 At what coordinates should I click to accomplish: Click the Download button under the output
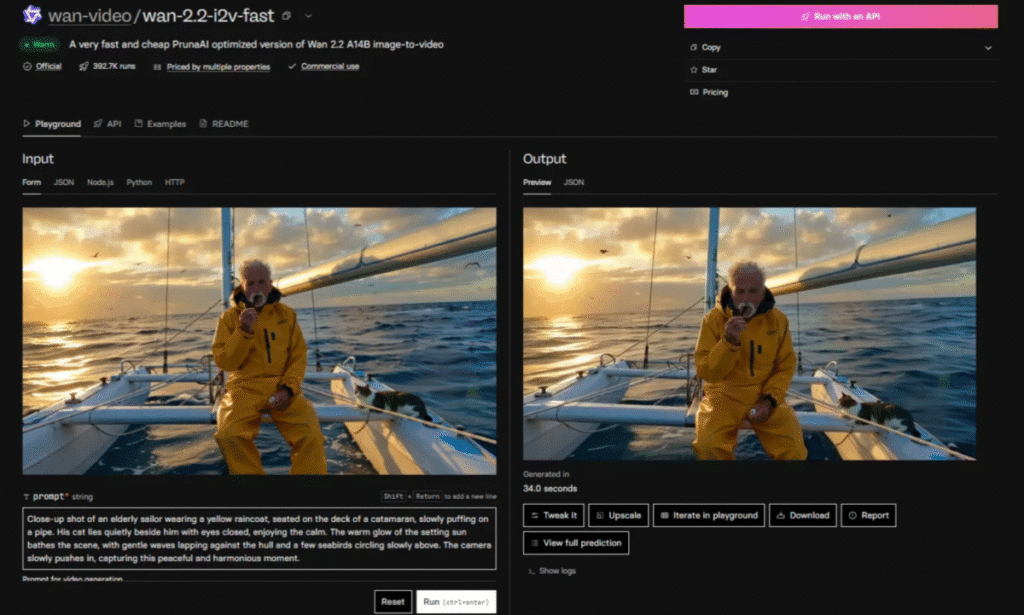[x=802, y=515]
